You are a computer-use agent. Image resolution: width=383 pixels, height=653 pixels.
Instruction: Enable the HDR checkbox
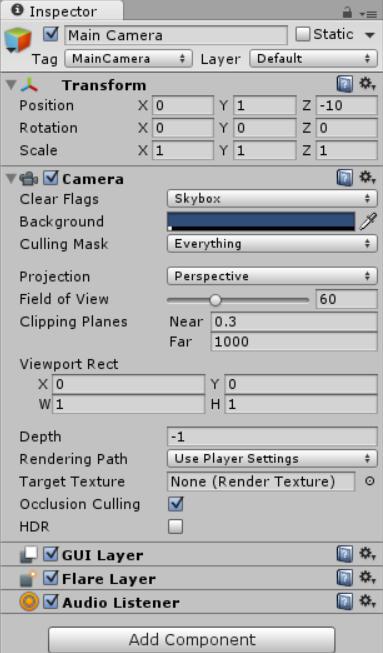pos(175,526)
